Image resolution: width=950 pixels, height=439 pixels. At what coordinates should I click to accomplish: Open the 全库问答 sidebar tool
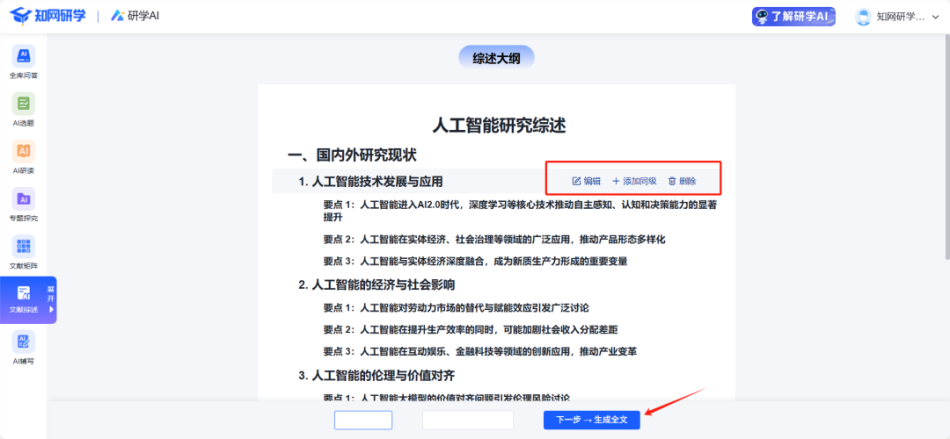click(x=23, y=60)
